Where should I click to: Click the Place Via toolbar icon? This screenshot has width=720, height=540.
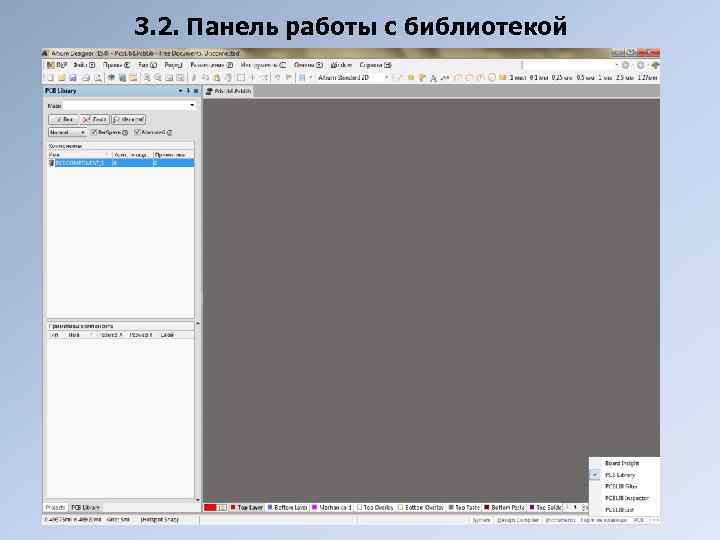click(x=422, y=78)
